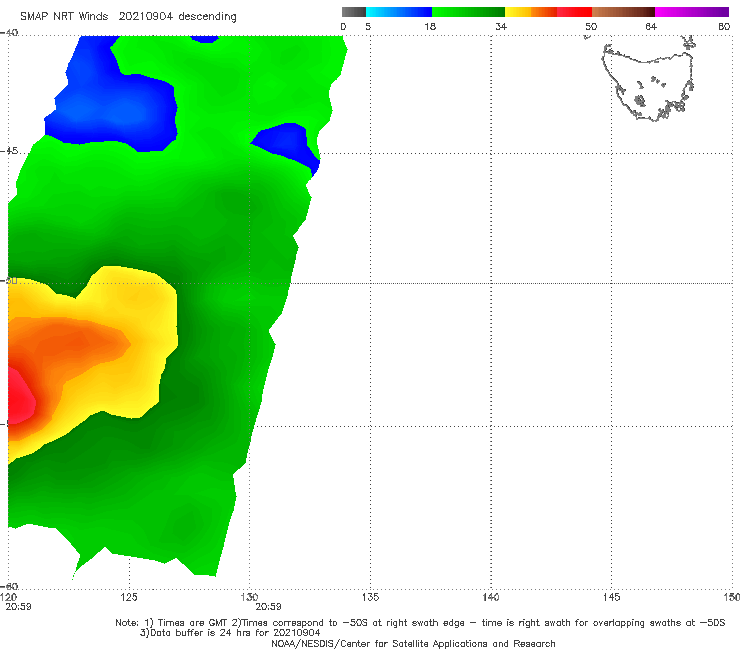Click the color bar label '5'
The width and height of the screenshot is (740, 650).
(x=368, y=26)
